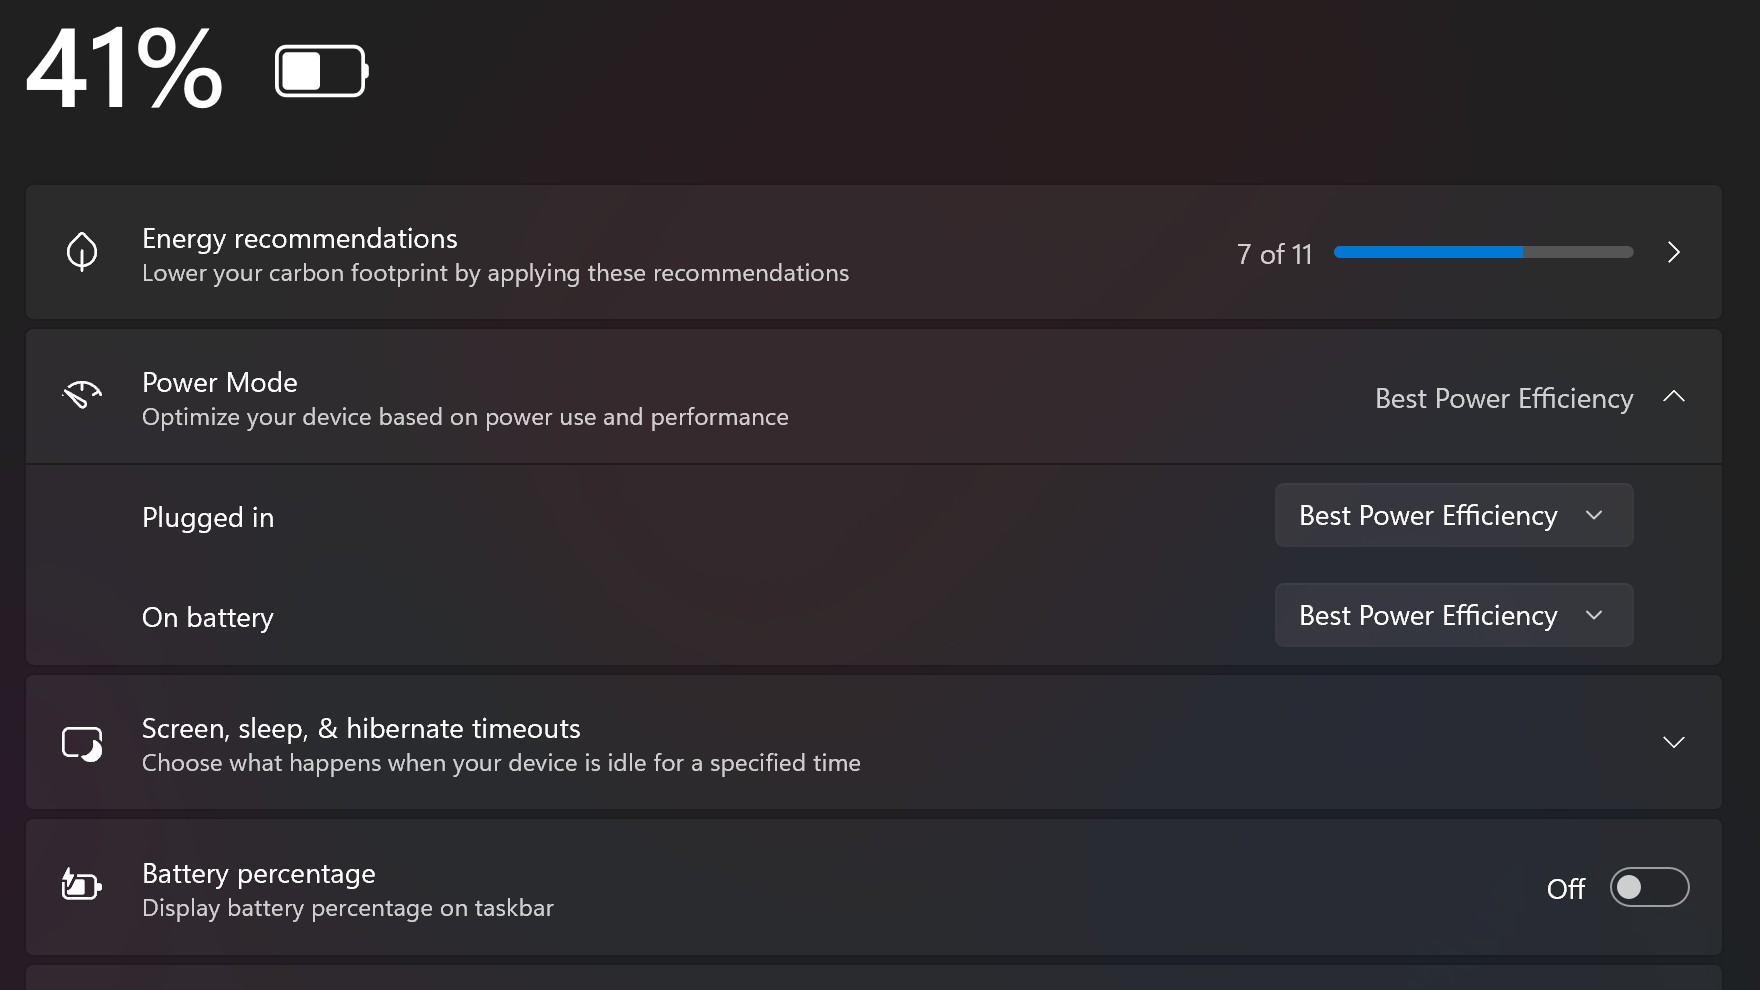Open Energy recommendations via right chevron arrow

pos(1673,252)
